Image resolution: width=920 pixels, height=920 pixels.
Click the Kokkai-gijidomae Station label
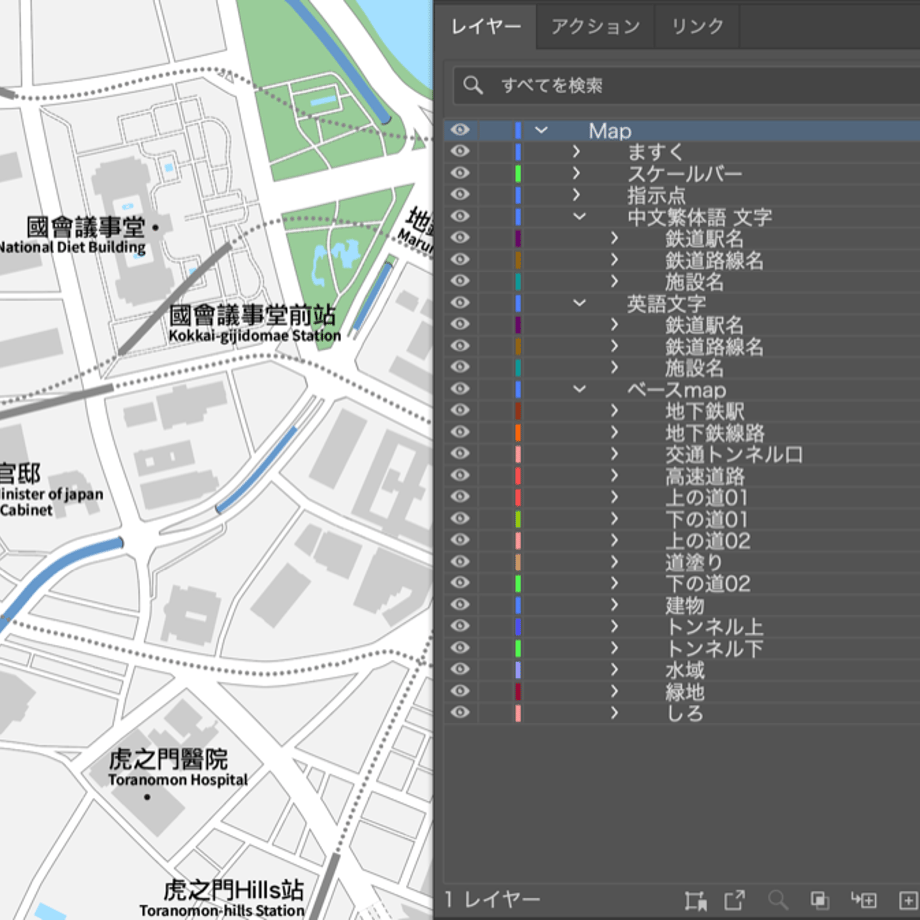255,336
